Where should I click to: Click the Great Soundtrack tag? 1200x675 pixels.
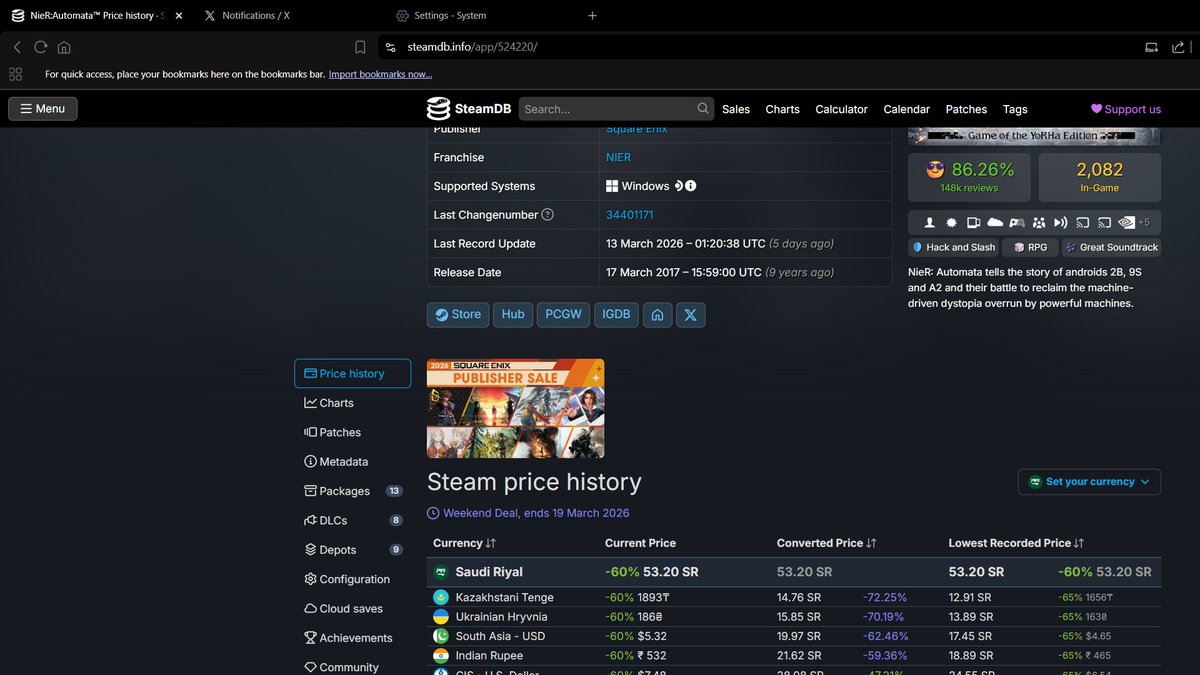(x=1110, y=247)
